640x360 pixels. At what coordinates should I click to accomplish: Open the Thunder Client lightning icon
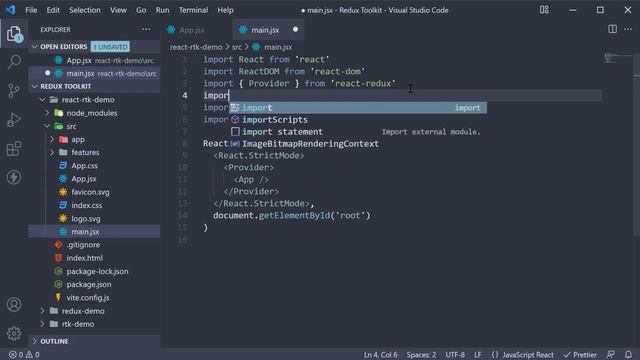(14, 177)
